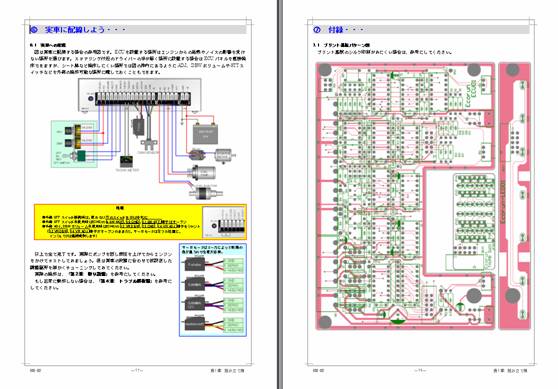Click the small round motor beside distributor

pos(223,155)
